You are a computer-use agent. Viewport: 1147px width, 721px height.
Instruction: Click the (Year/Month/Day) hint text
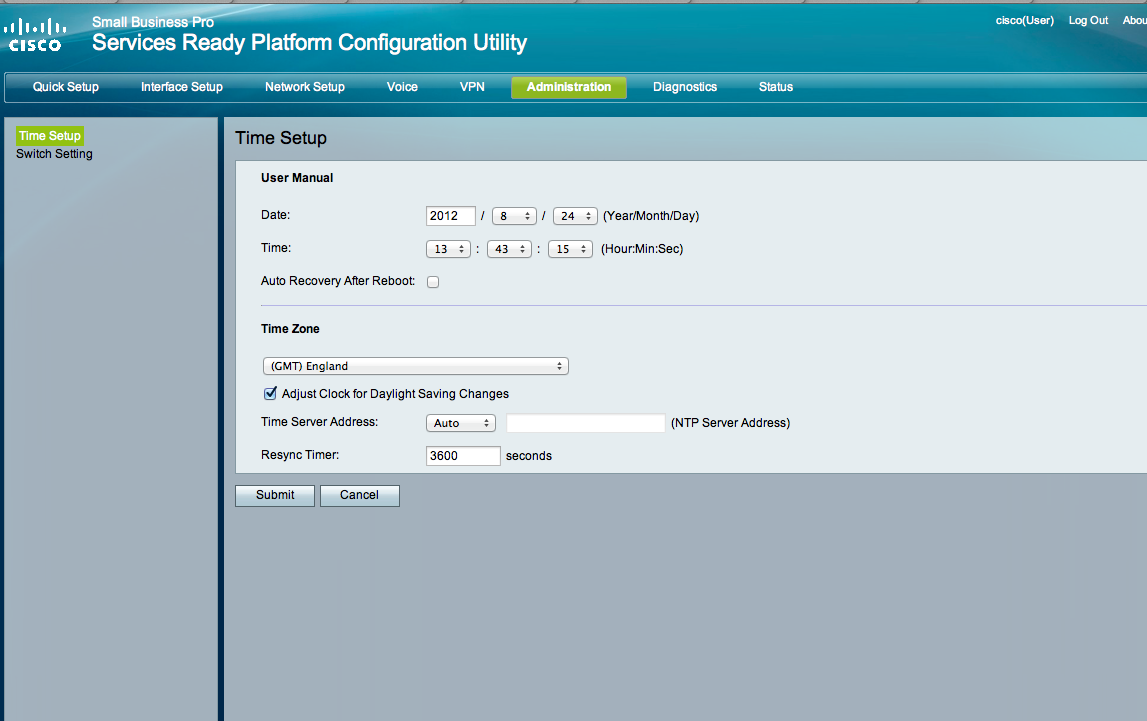click(651, 216)
